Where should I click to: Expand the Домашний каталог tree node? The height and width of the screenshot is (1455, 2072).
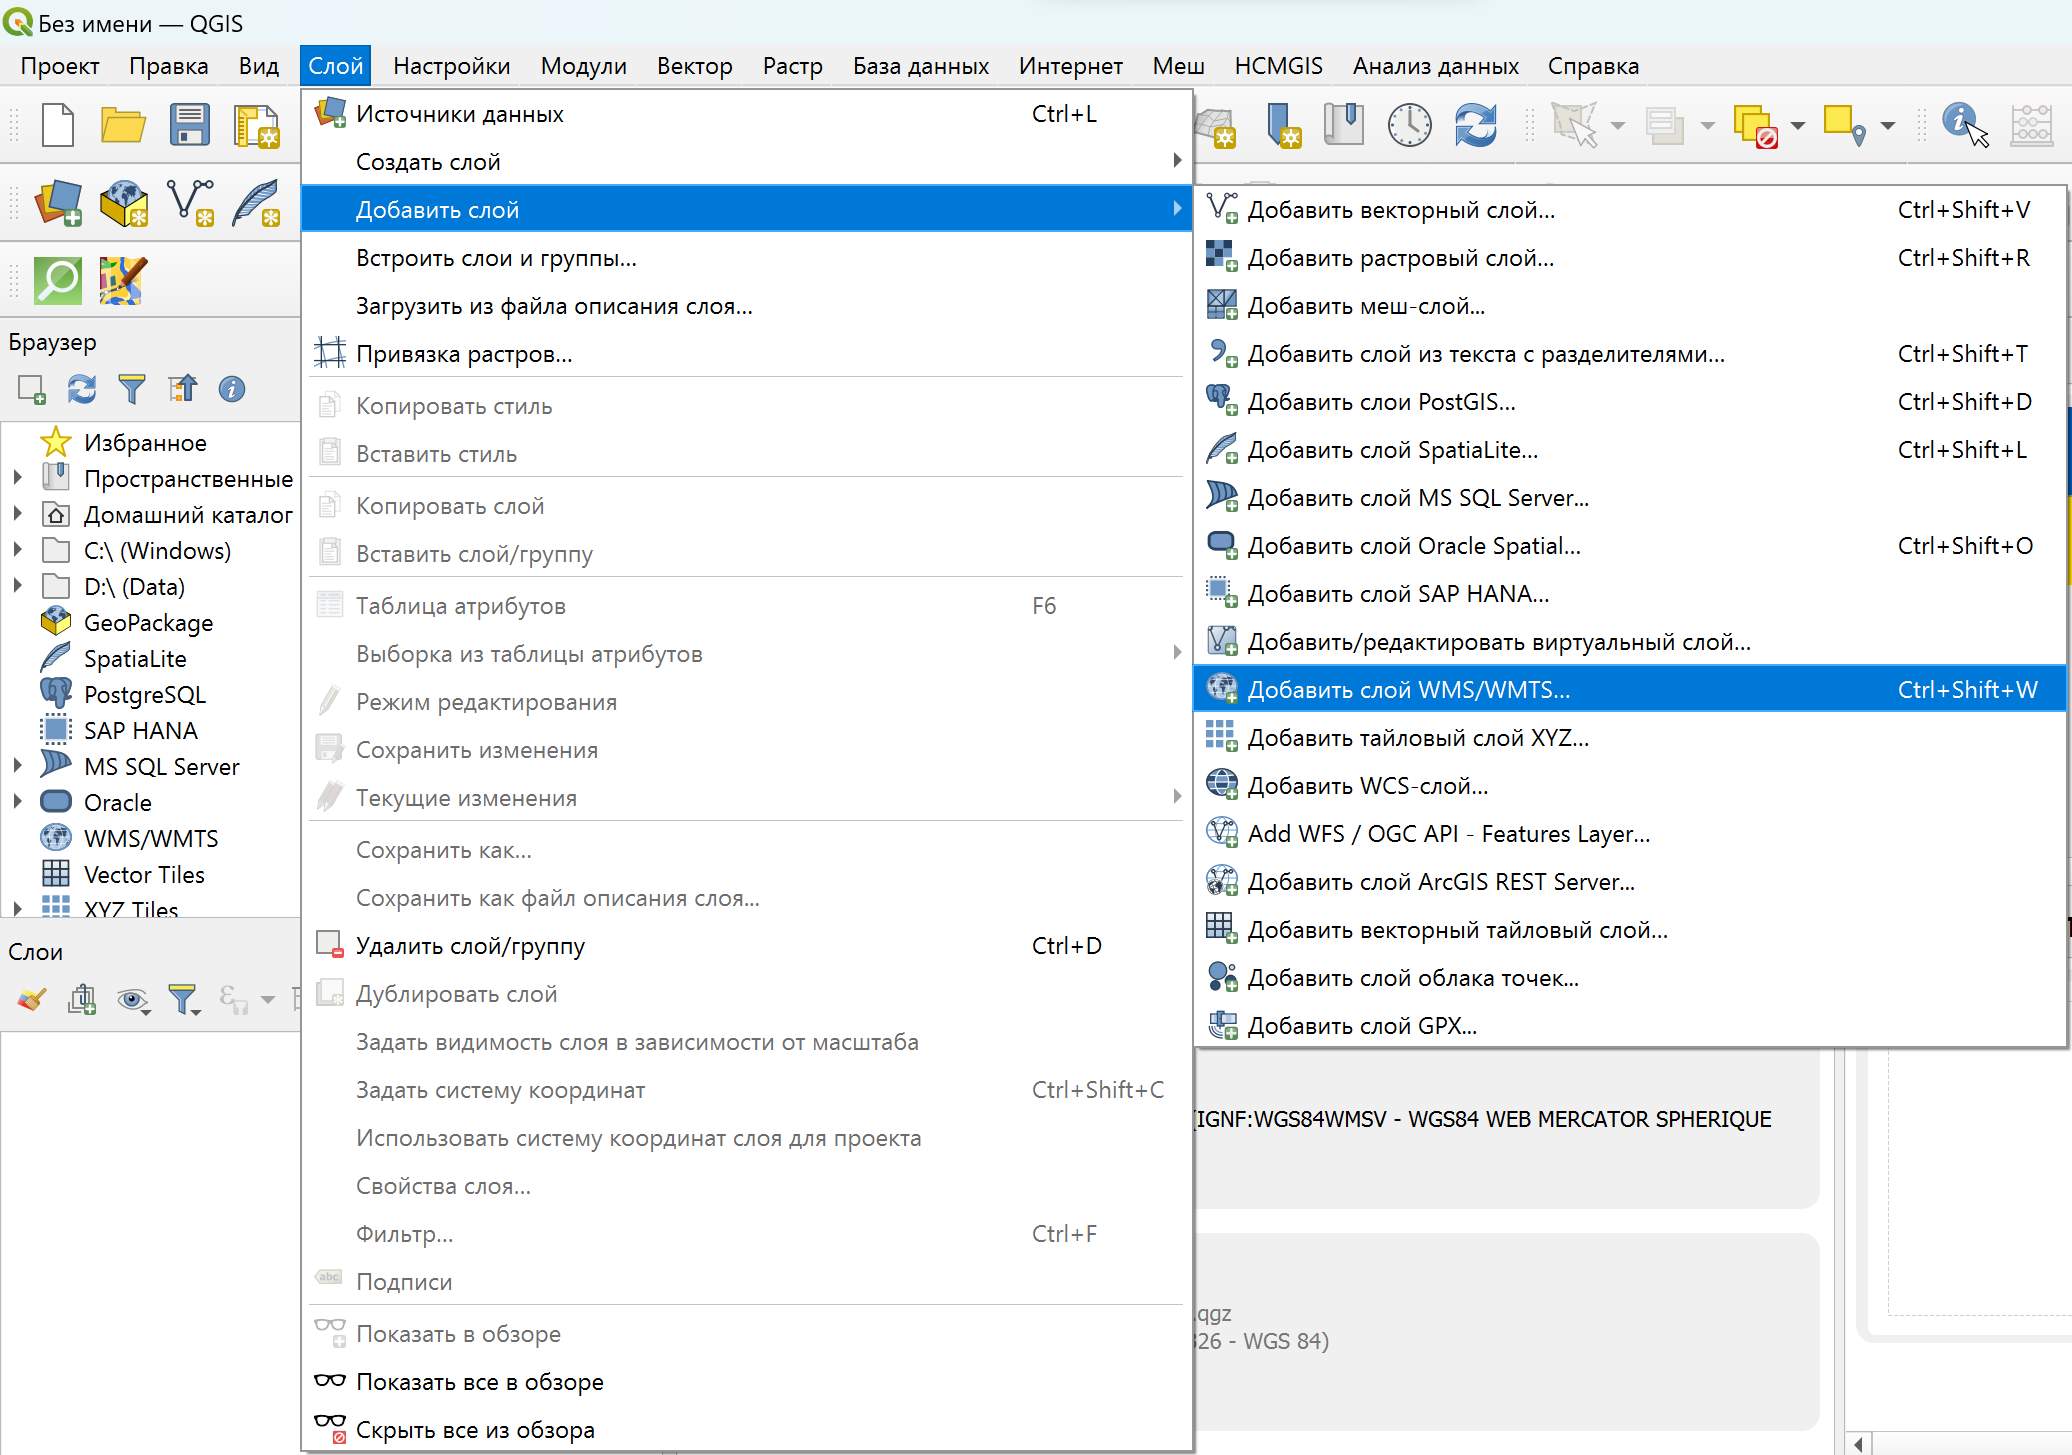pyautogui.click(x=17, y=514)
